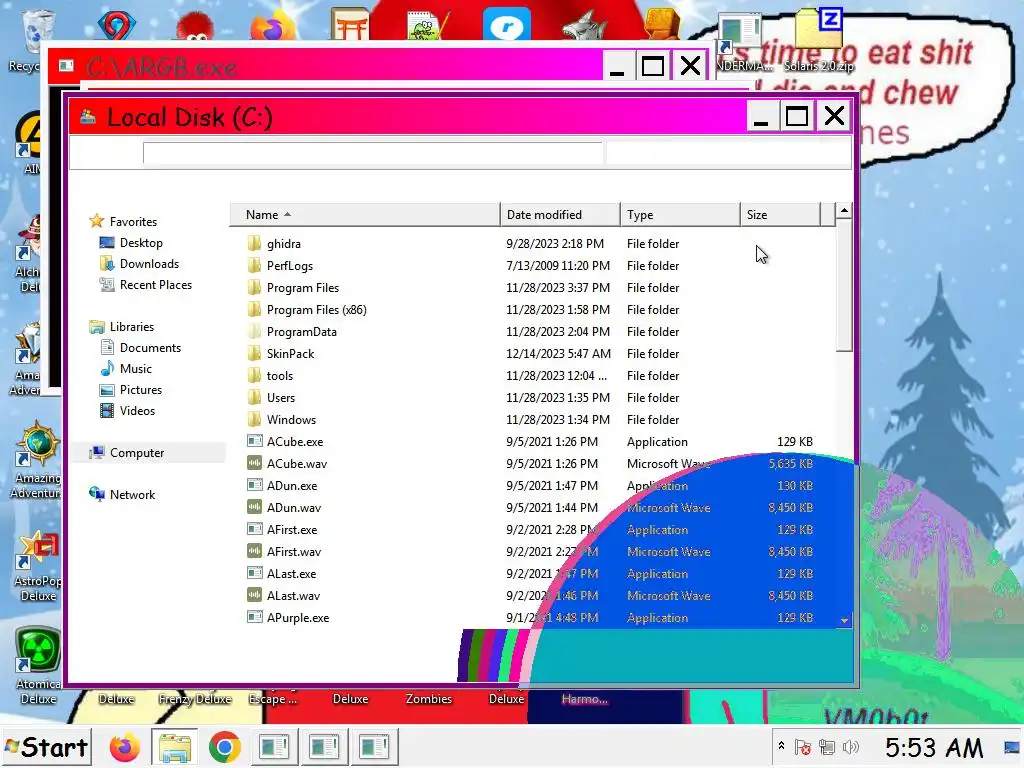This screenshot has height=768, width=1024.
Task: Open Solaris 2.0.zip desktop icon
Action: [x=819, y=39]
